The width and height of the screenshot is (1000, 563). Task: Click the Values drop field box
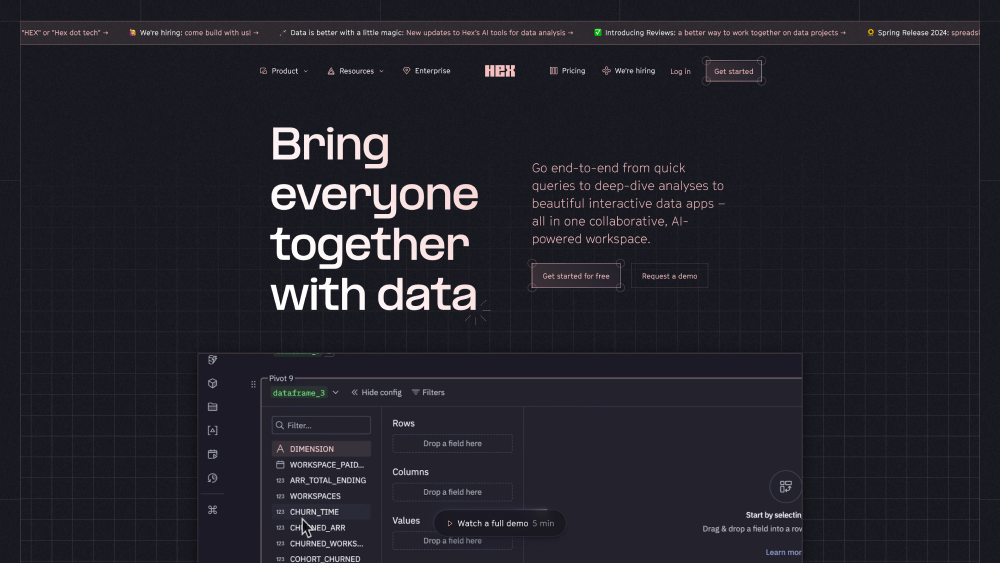[x=452, y=541]
